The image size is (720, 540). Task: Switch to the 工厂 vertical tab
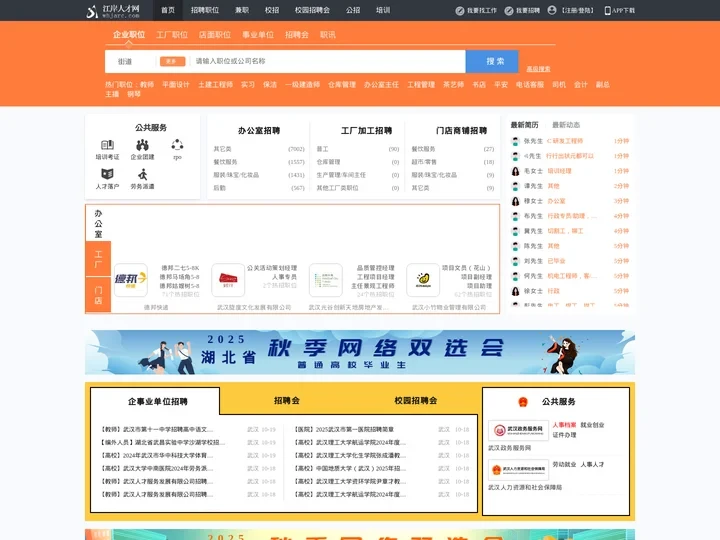point(98,259)
